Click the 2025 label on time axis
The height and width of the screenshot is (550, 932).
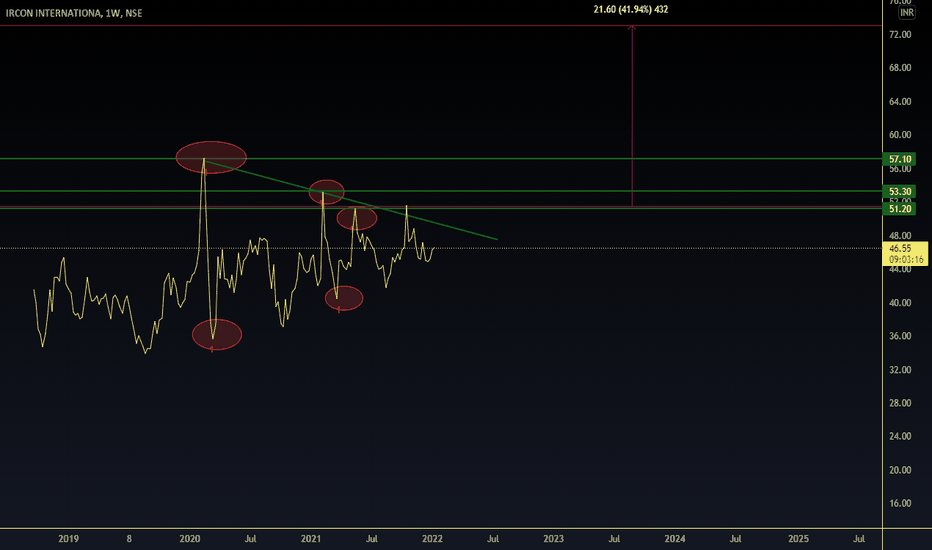click(x=798, y=539)
